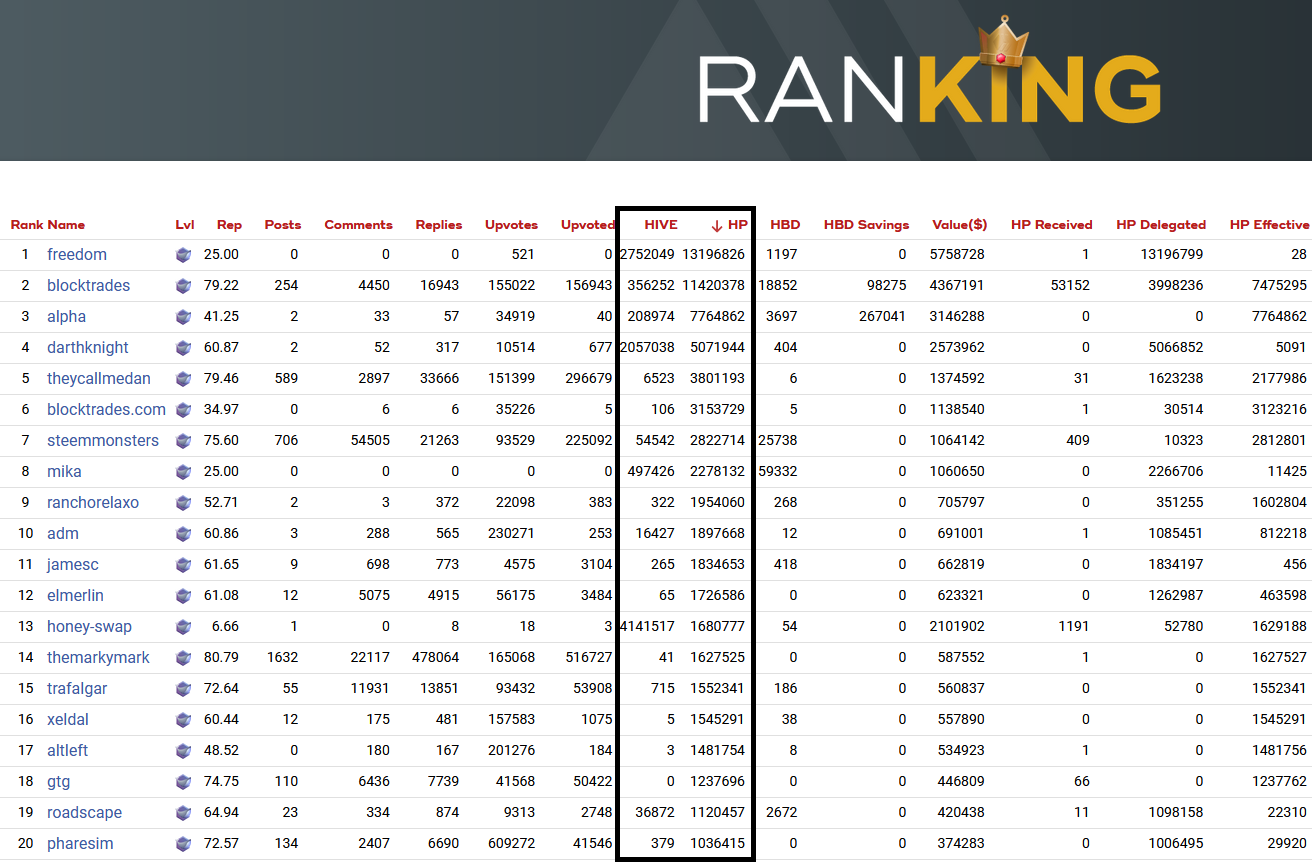This screenshot has width=1312, height=864.
Task: Click the level badge icon for steemmonsters
Action: pyautogui.click(x=183, y=441)
